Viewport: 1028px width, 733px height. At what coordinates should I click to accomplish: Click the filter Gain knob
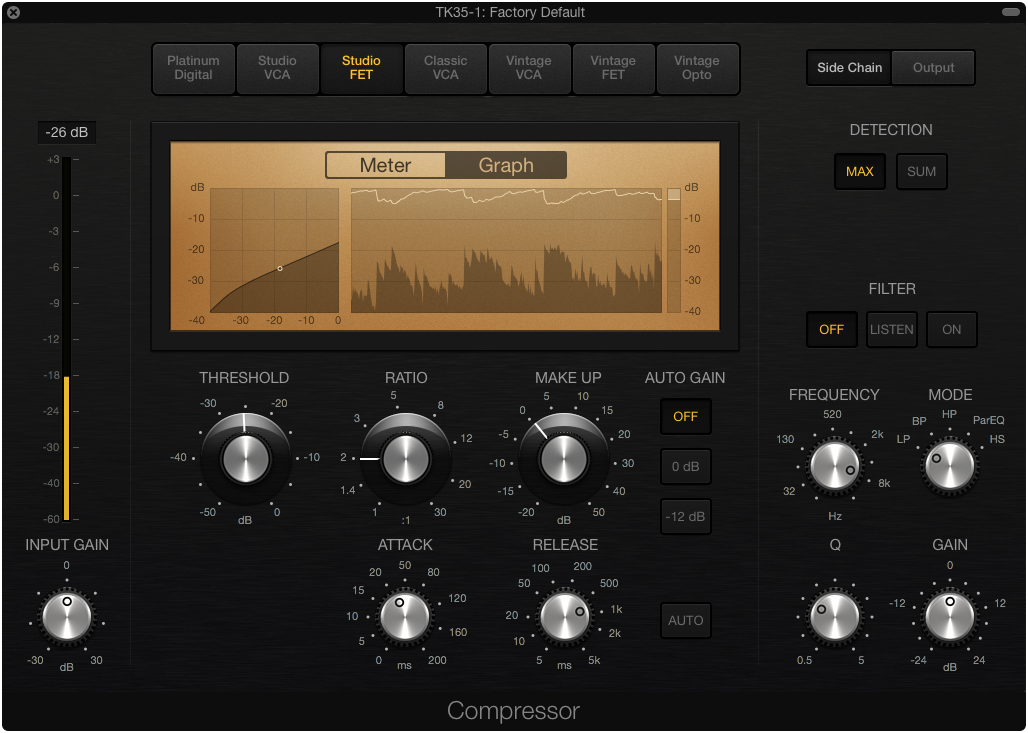point(949,617)
